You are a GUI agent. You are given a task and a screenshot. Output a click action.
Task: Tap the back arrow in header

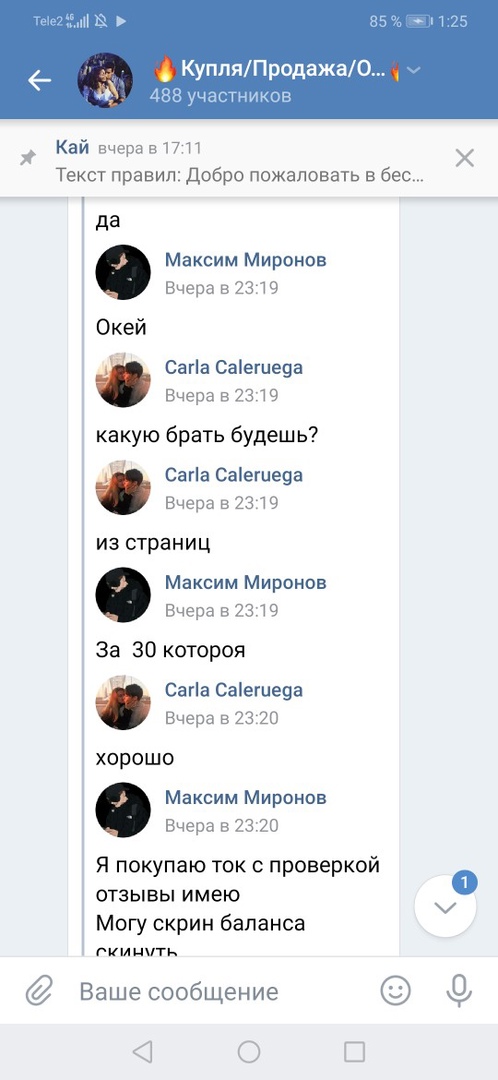point(39,81)
